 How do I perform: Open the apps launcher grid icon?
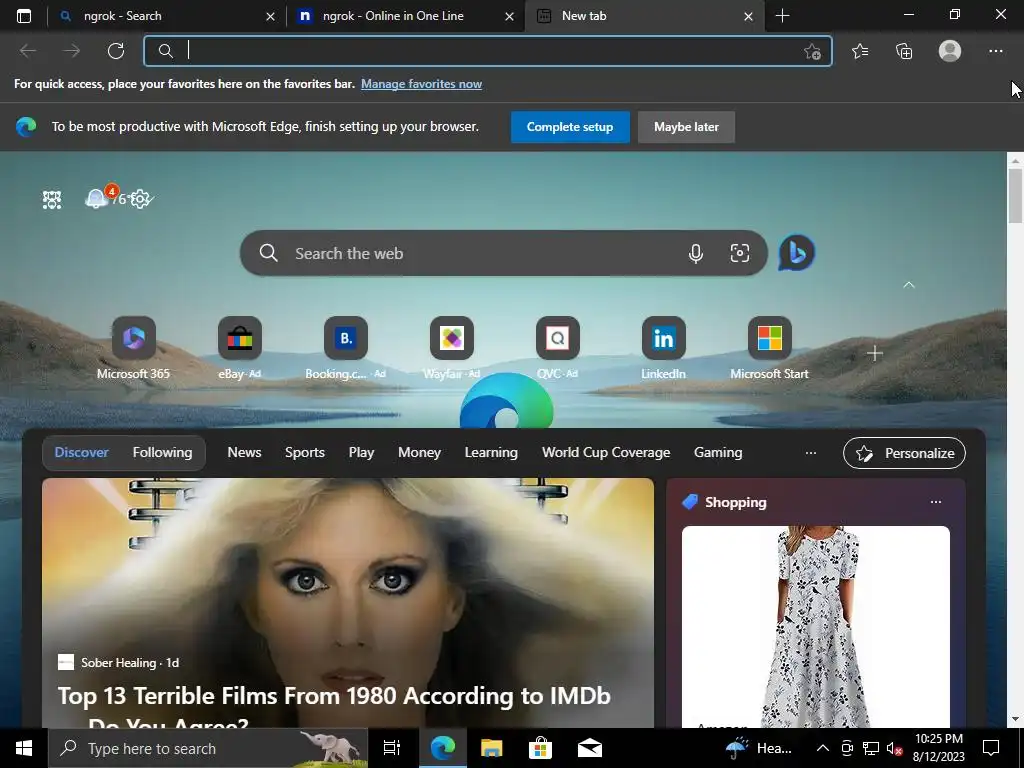tap(52, 199)
